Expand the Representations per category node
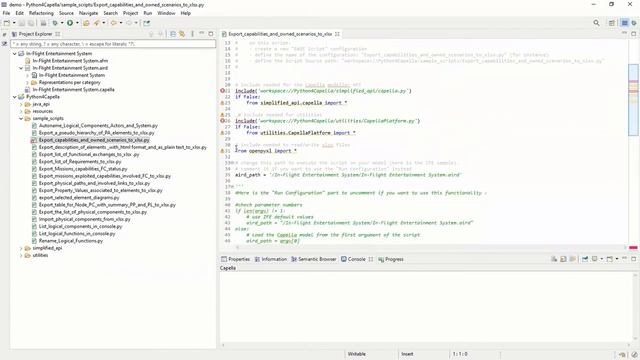Image resolution: width=640 pixels, height=360 pixels. pos(27,82)
